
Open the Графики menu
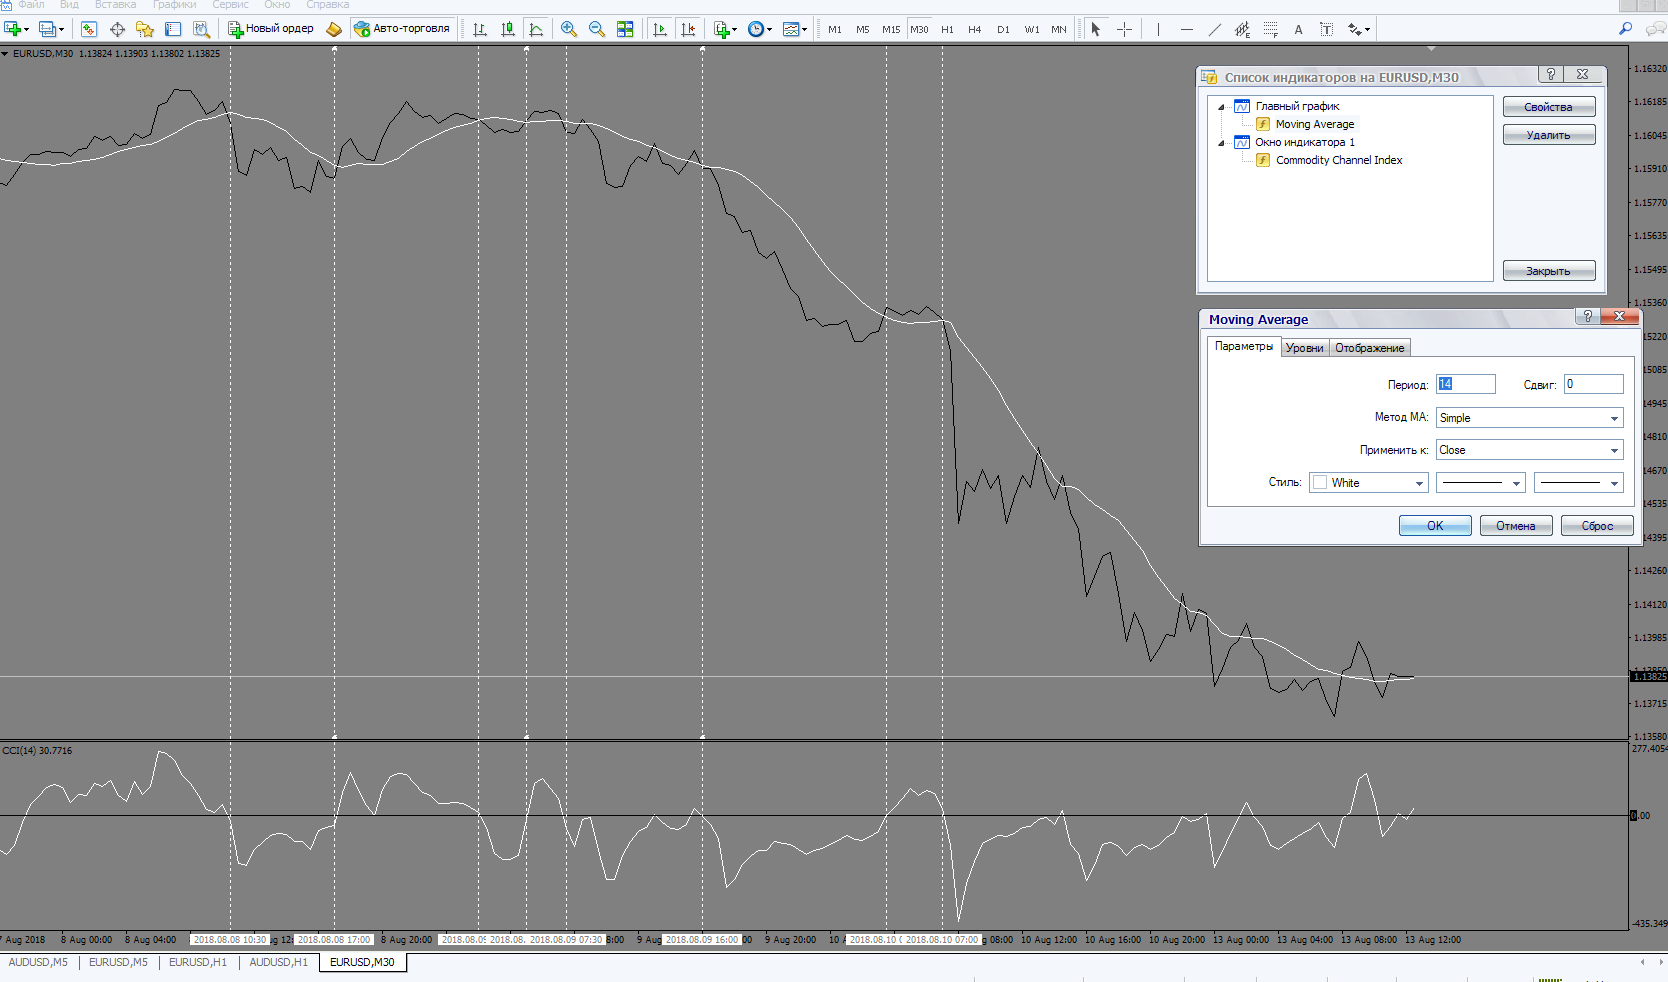click(174, 5)
